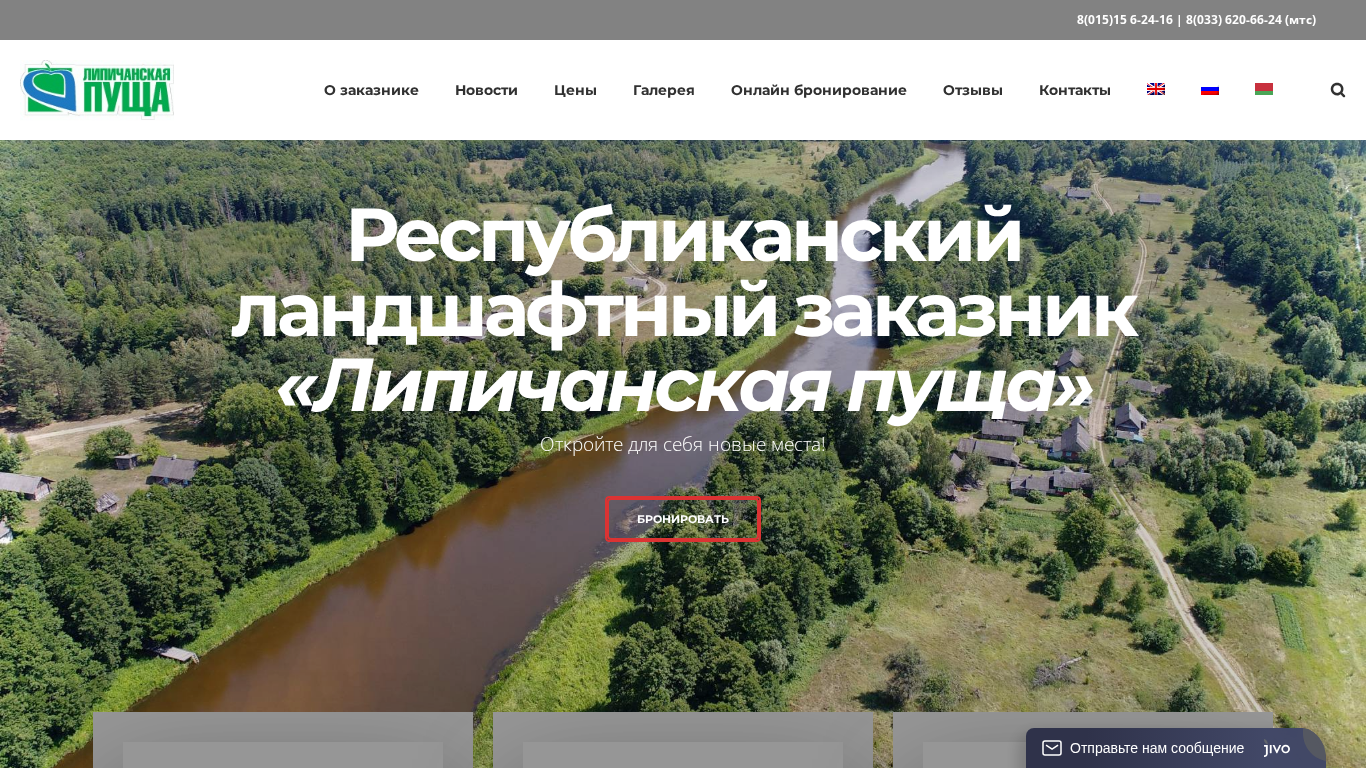The image size is (1366, 768).
Task: Click the Липичанская пуща logo
Action: point(98,89)
